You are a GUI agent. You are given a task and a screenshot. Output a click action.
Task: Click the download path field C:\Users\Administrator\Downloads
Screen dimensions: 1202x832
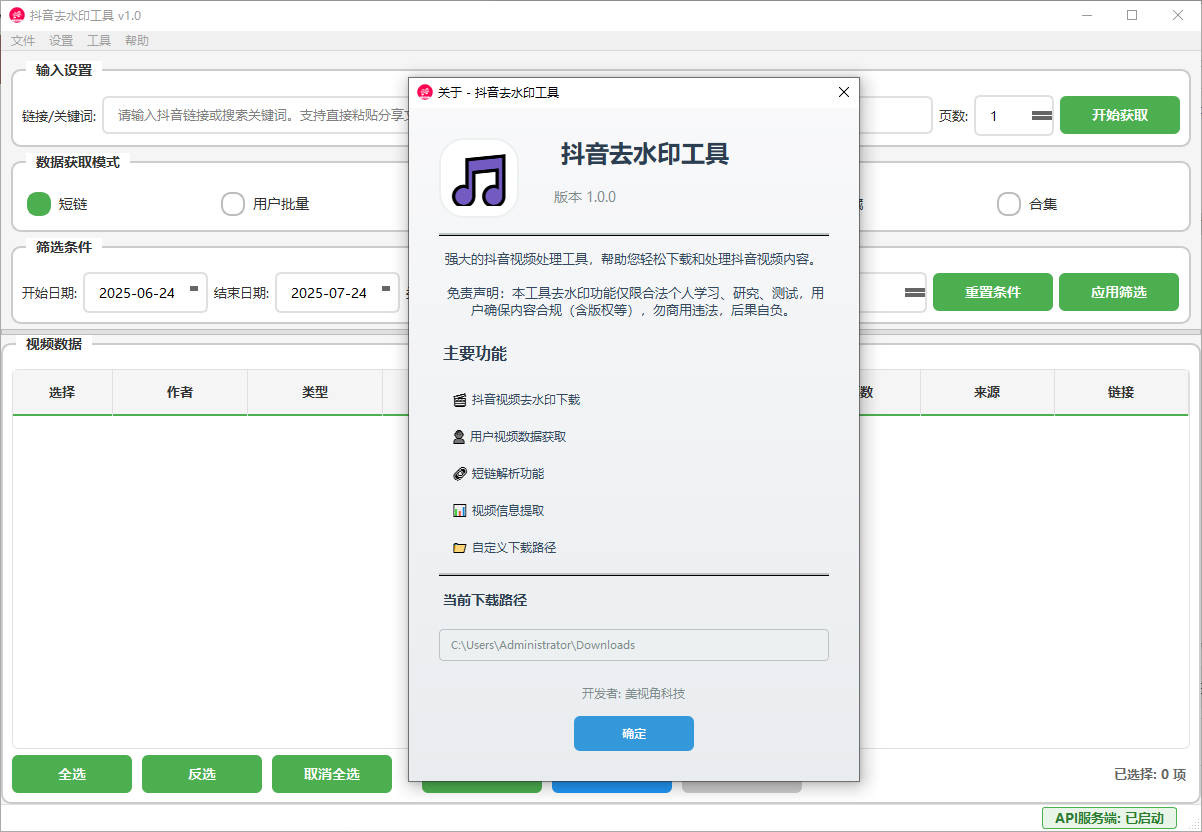(x=634, y=645)
